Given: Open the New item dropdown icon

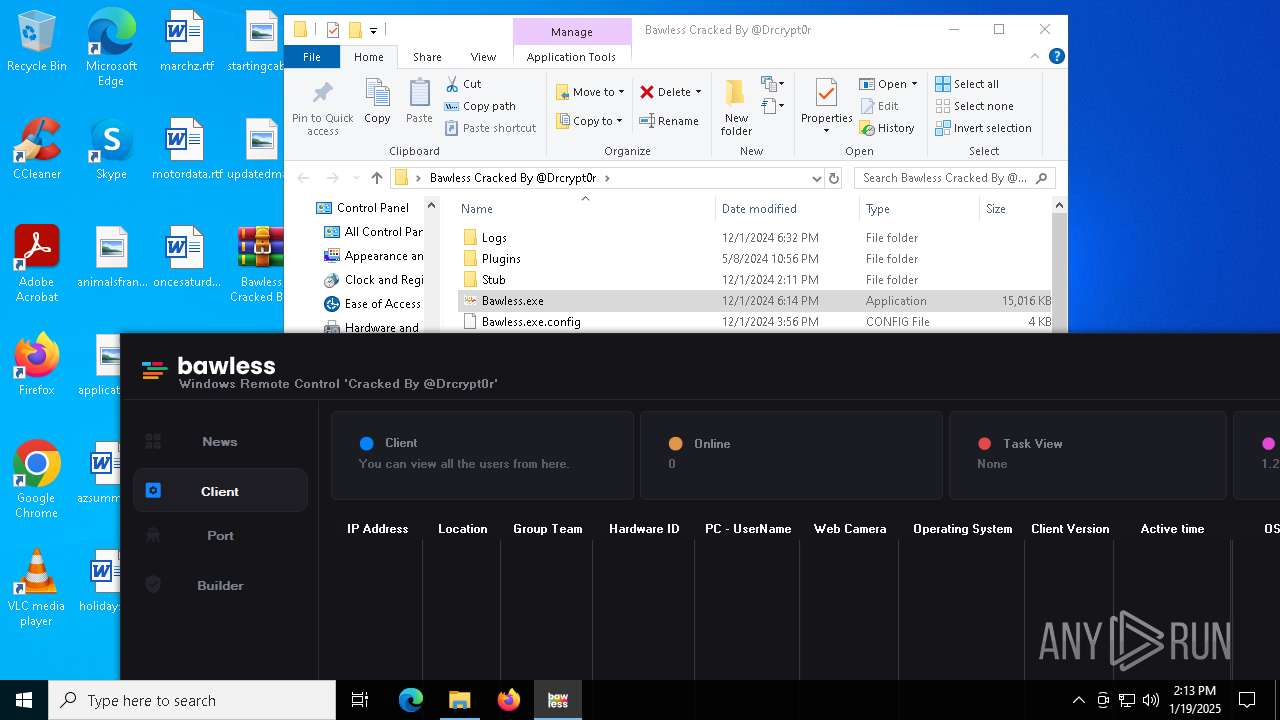Looking at the screenshot, I should point(773,84).
